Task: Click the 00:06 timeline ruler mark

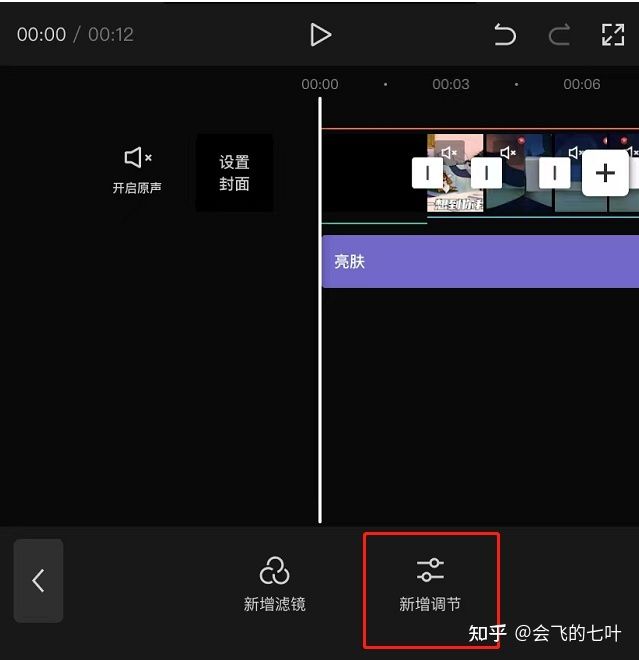Action: (x=582, y=84)
